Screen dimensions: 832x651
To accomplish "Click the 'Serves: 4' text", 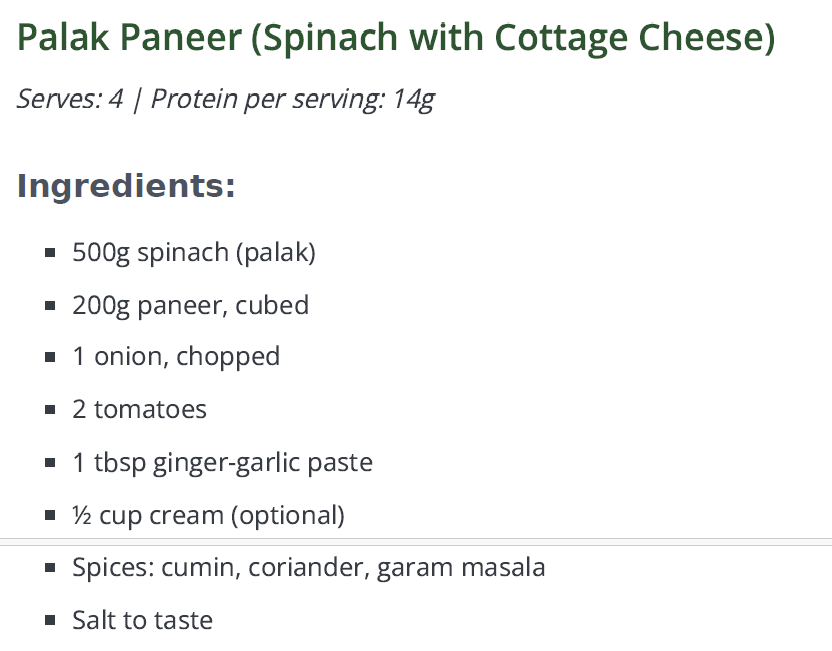I will tap(70, 100).
